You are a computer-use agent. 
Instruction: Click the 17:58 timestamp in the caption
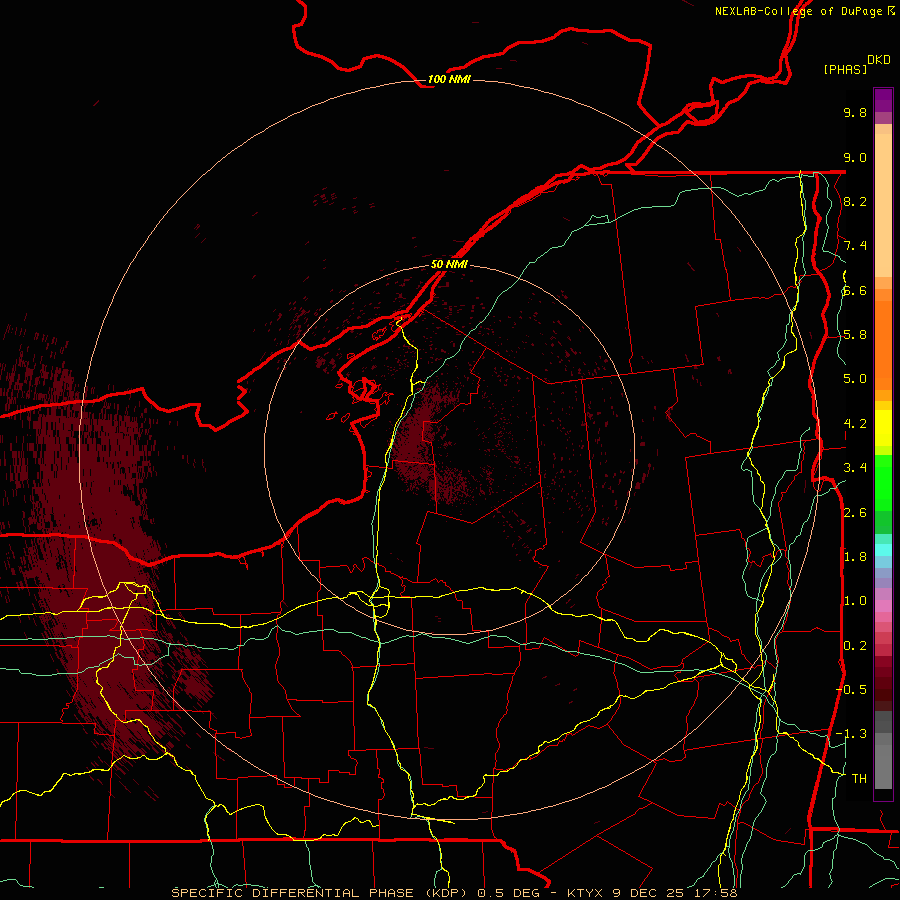coord(715,893)
